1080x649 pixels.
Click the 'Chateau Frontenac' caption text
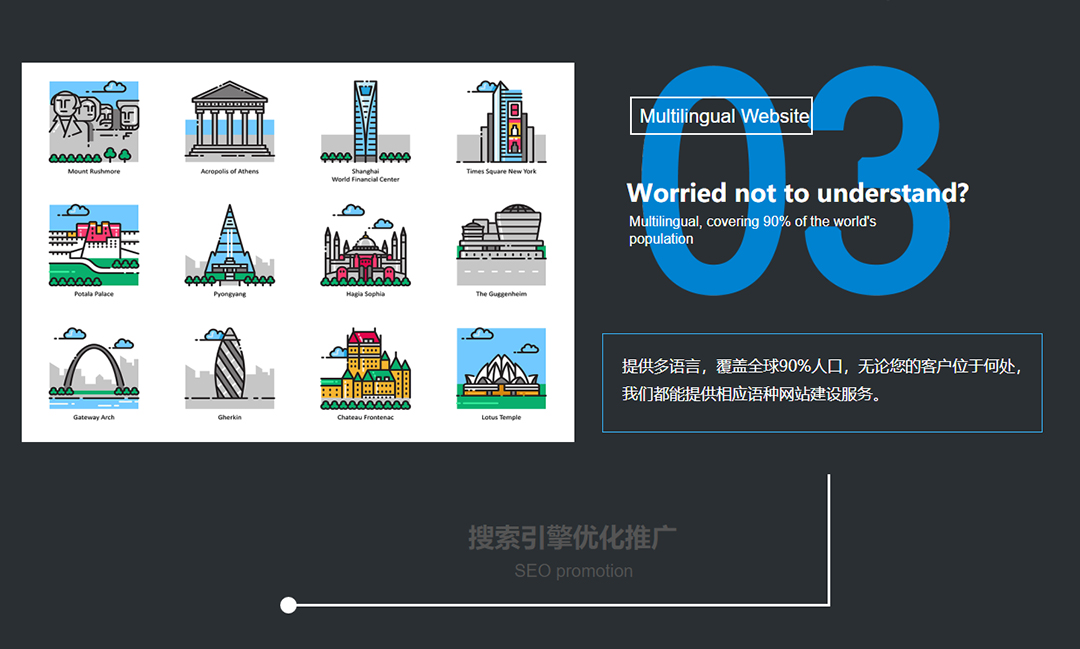[366, 418]
